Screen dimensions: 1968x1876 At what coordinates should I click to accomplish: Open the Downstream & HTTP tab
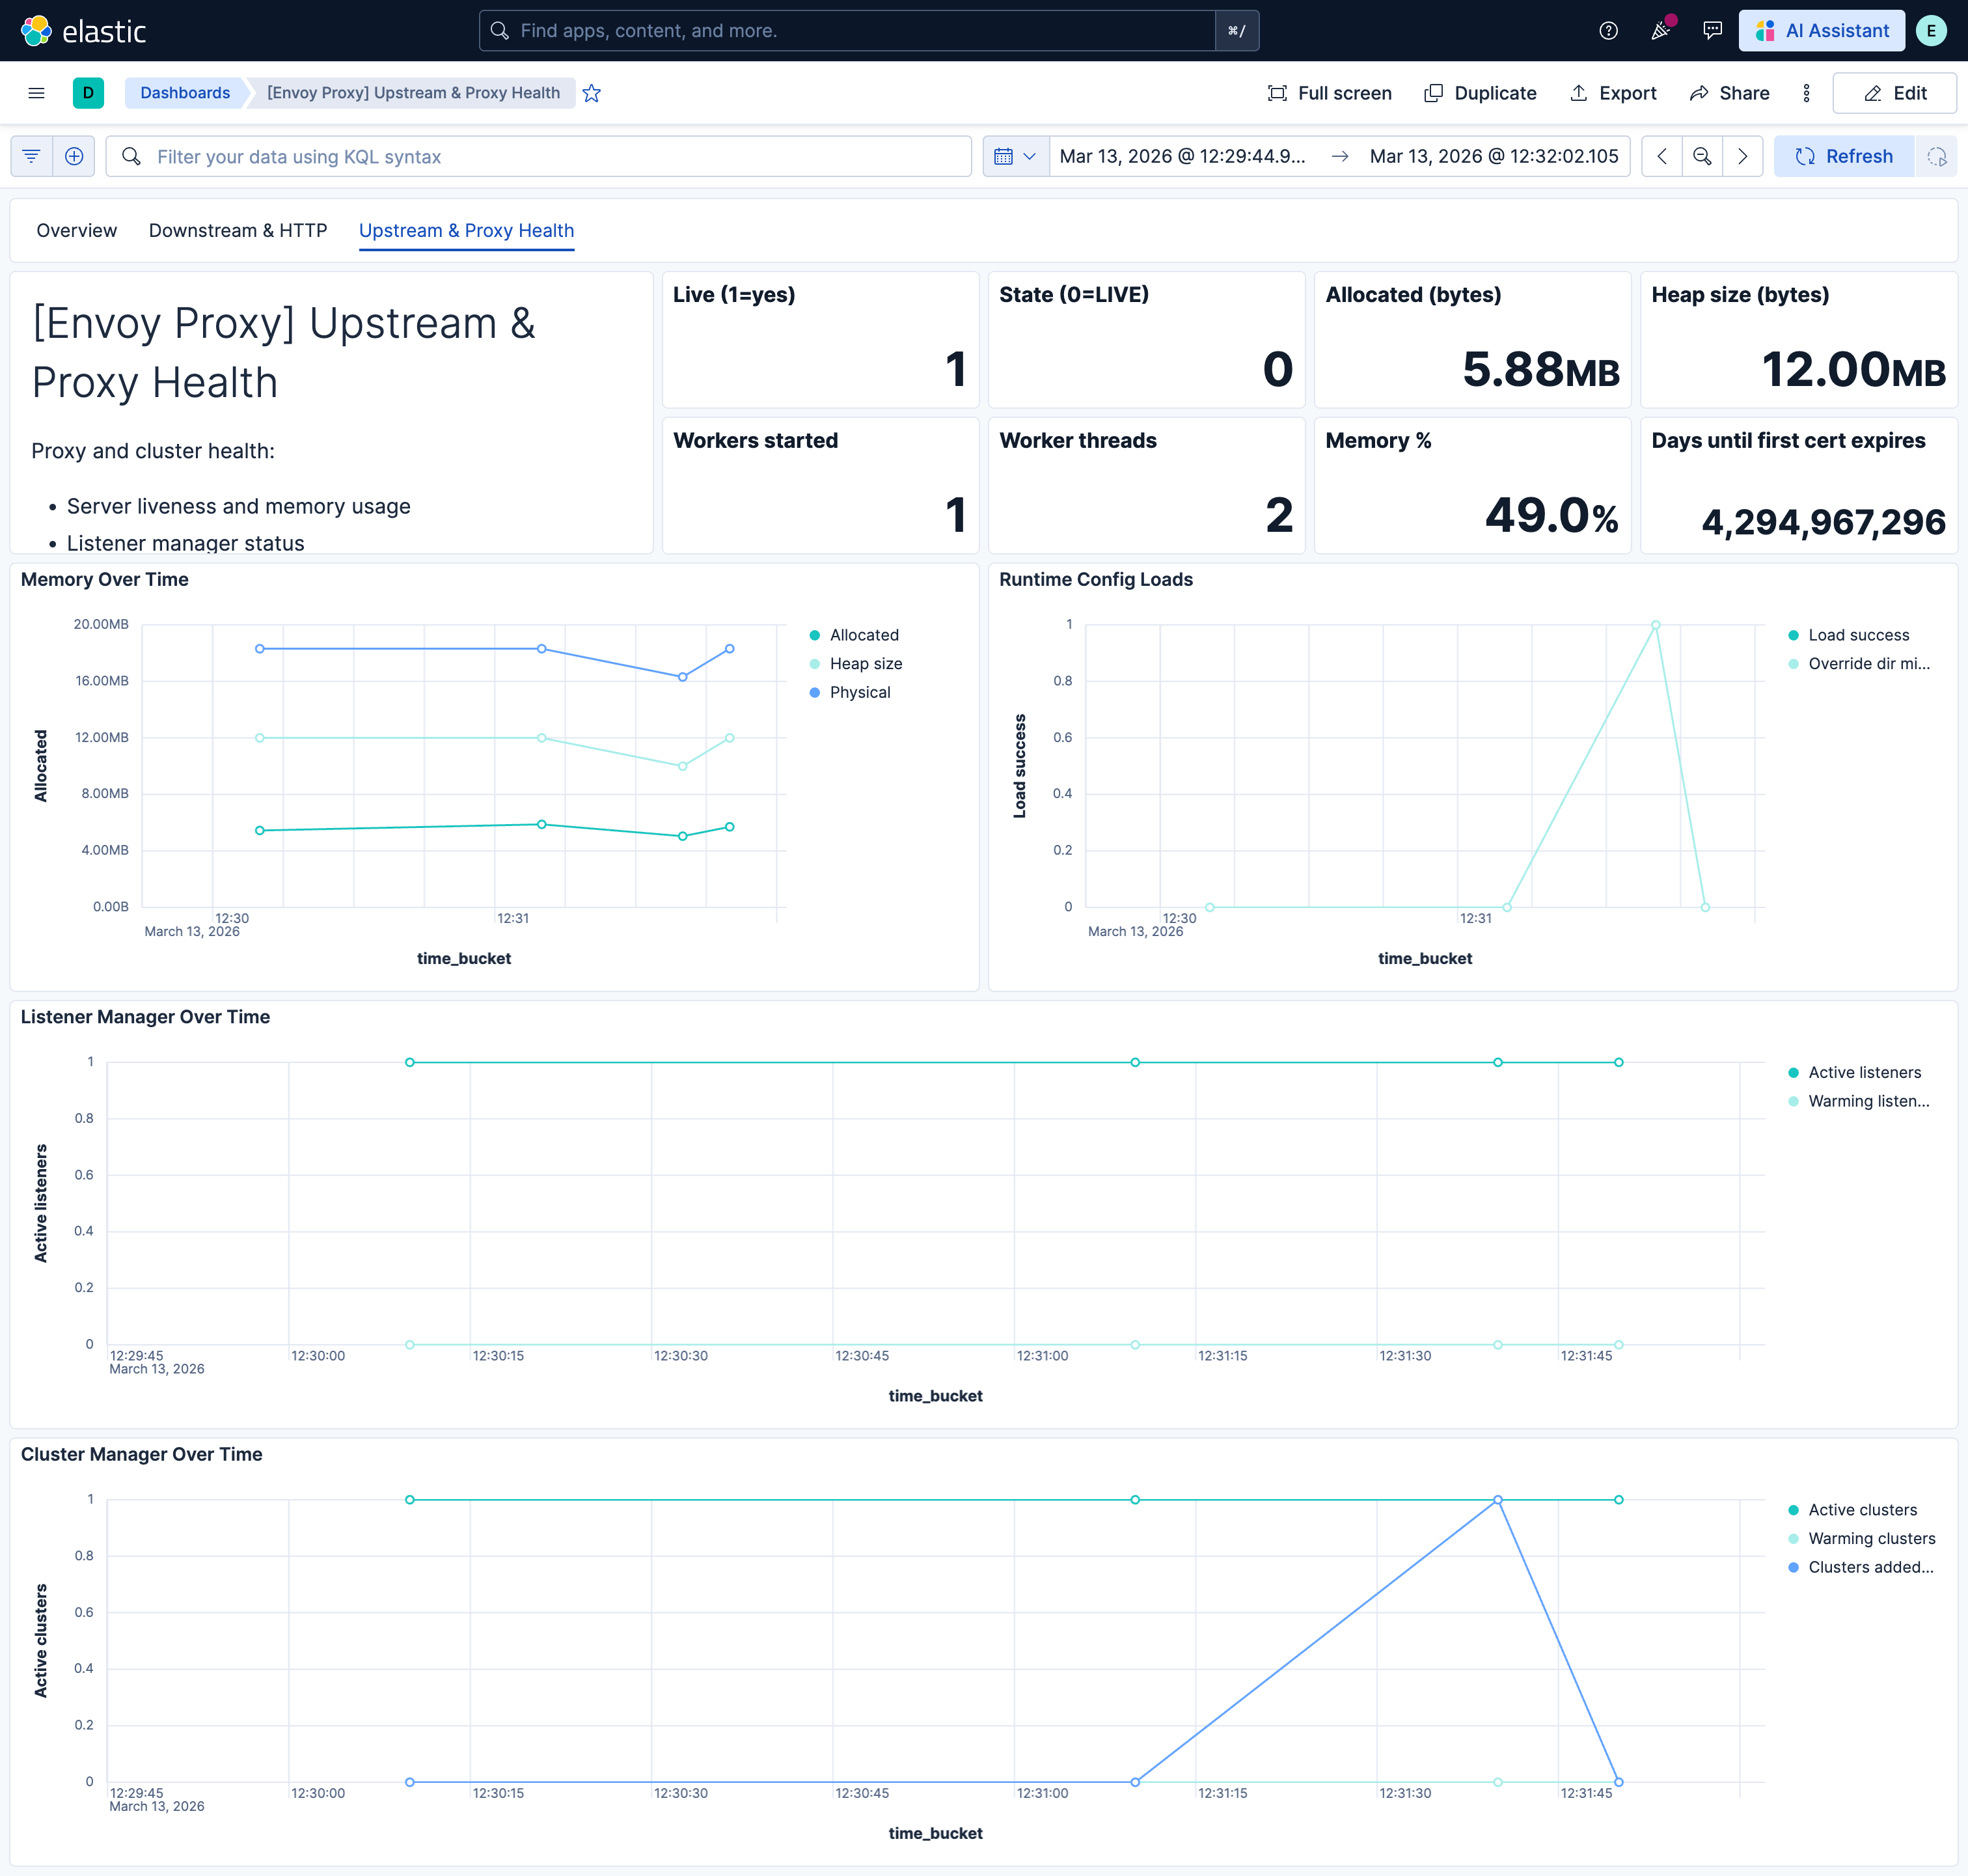coord(237,230)
